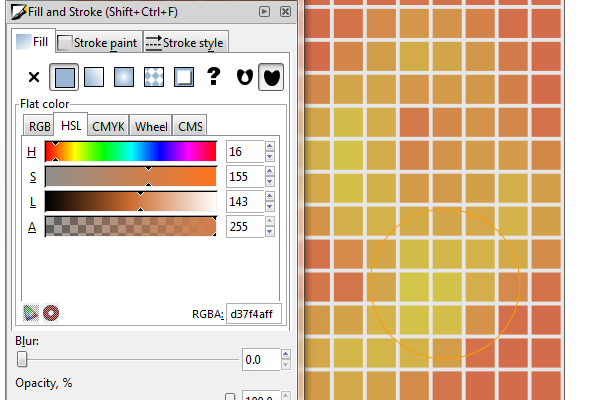Open the Stroke style tab
The image size is (600, 400).
(186, 42)
